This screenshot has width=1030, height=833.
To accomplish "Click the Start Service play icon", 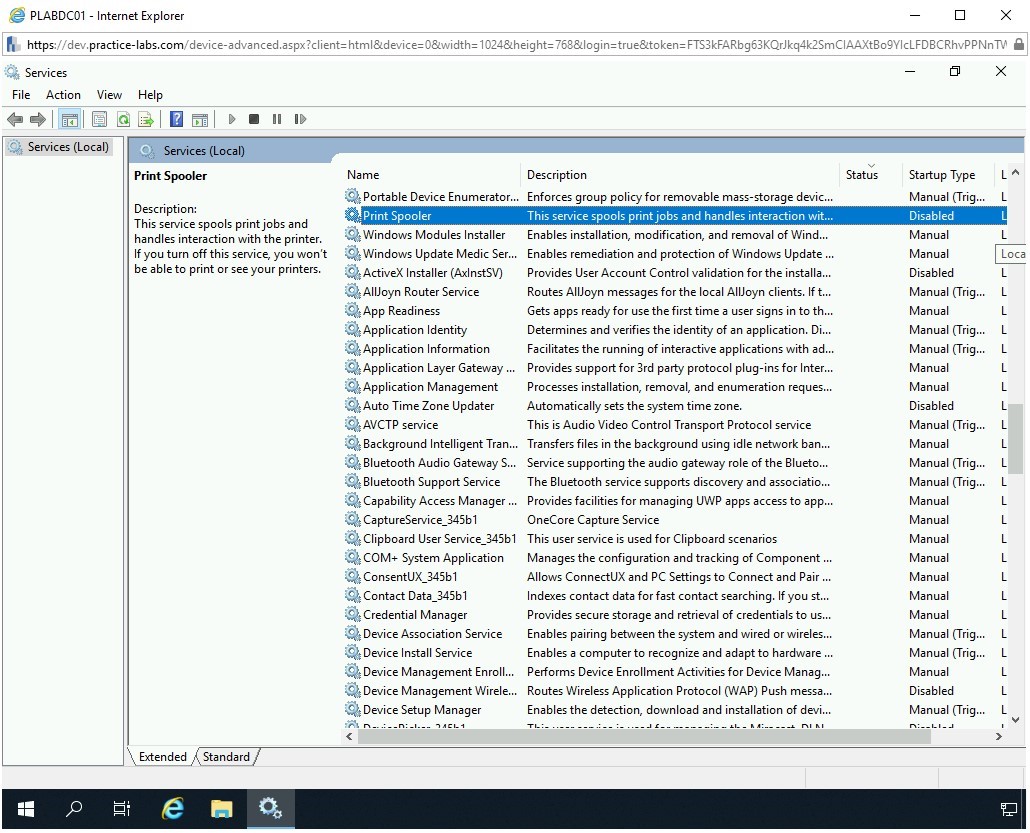I will [x=232, y=119].
